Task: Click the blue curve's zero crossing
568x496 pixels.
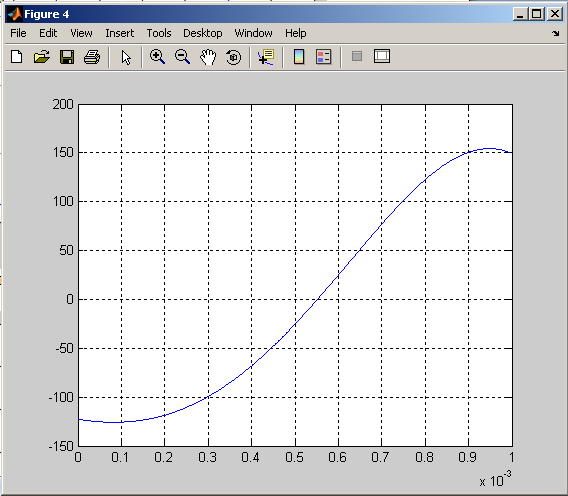Action: tap(318, 299)
